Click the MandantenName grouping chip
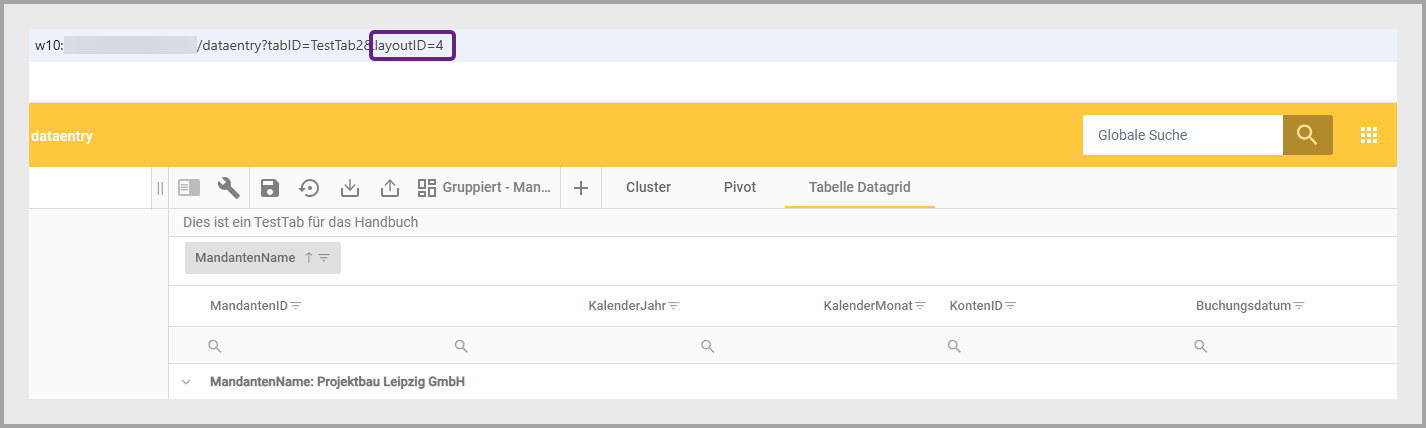Screen dimensions: 1426x428 (245, 258)
